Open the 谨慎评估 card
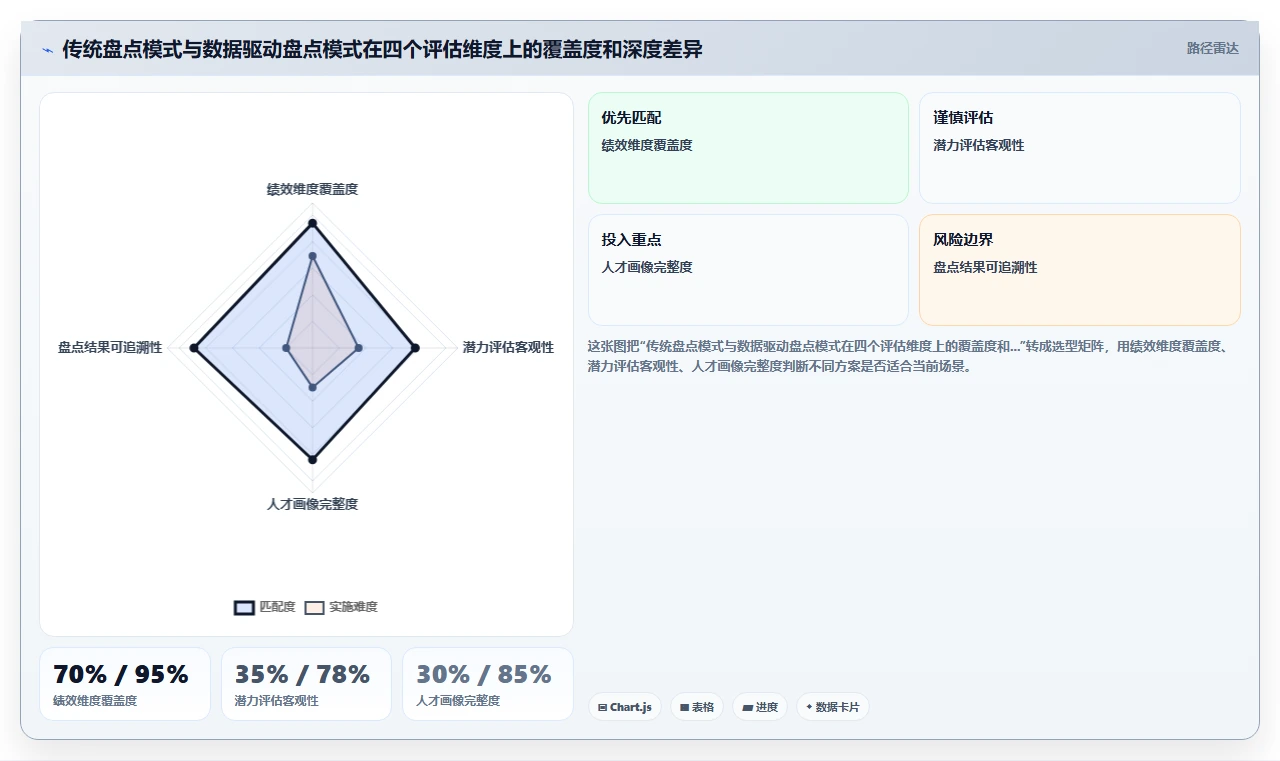 (1080, 148)
